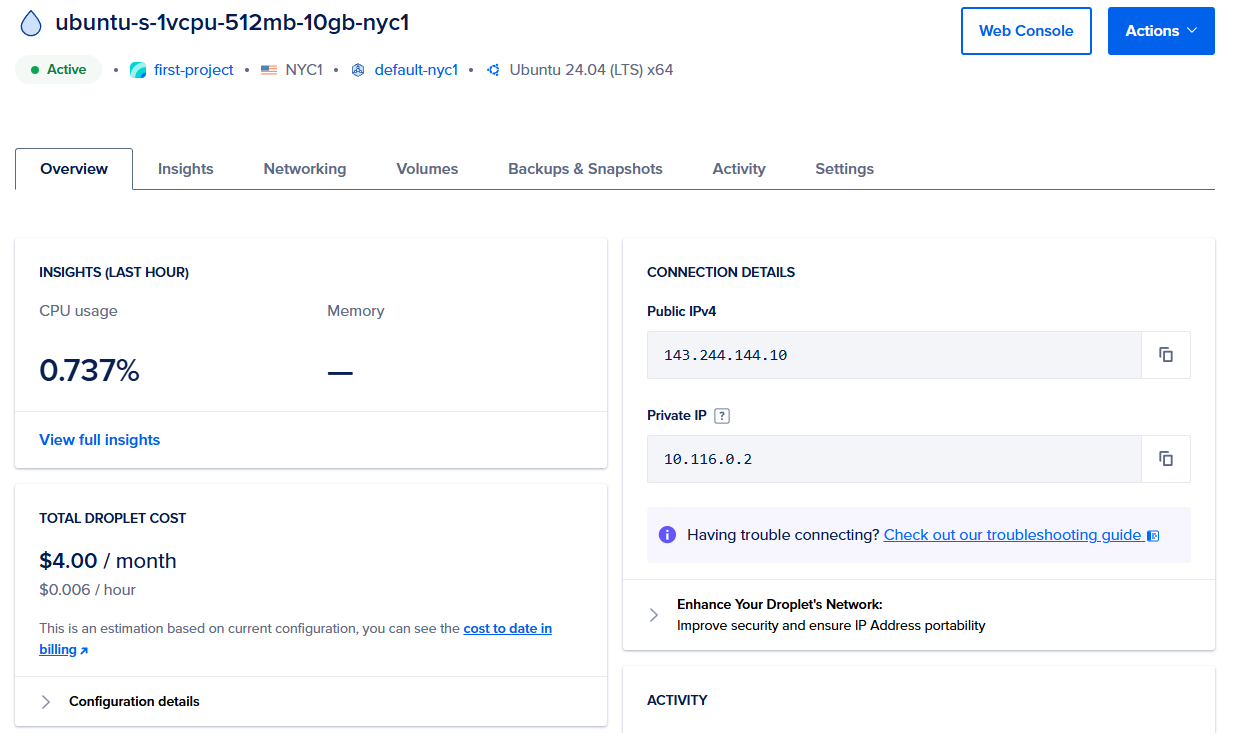Open Backups & Snapshots tab

coord(585,169)
